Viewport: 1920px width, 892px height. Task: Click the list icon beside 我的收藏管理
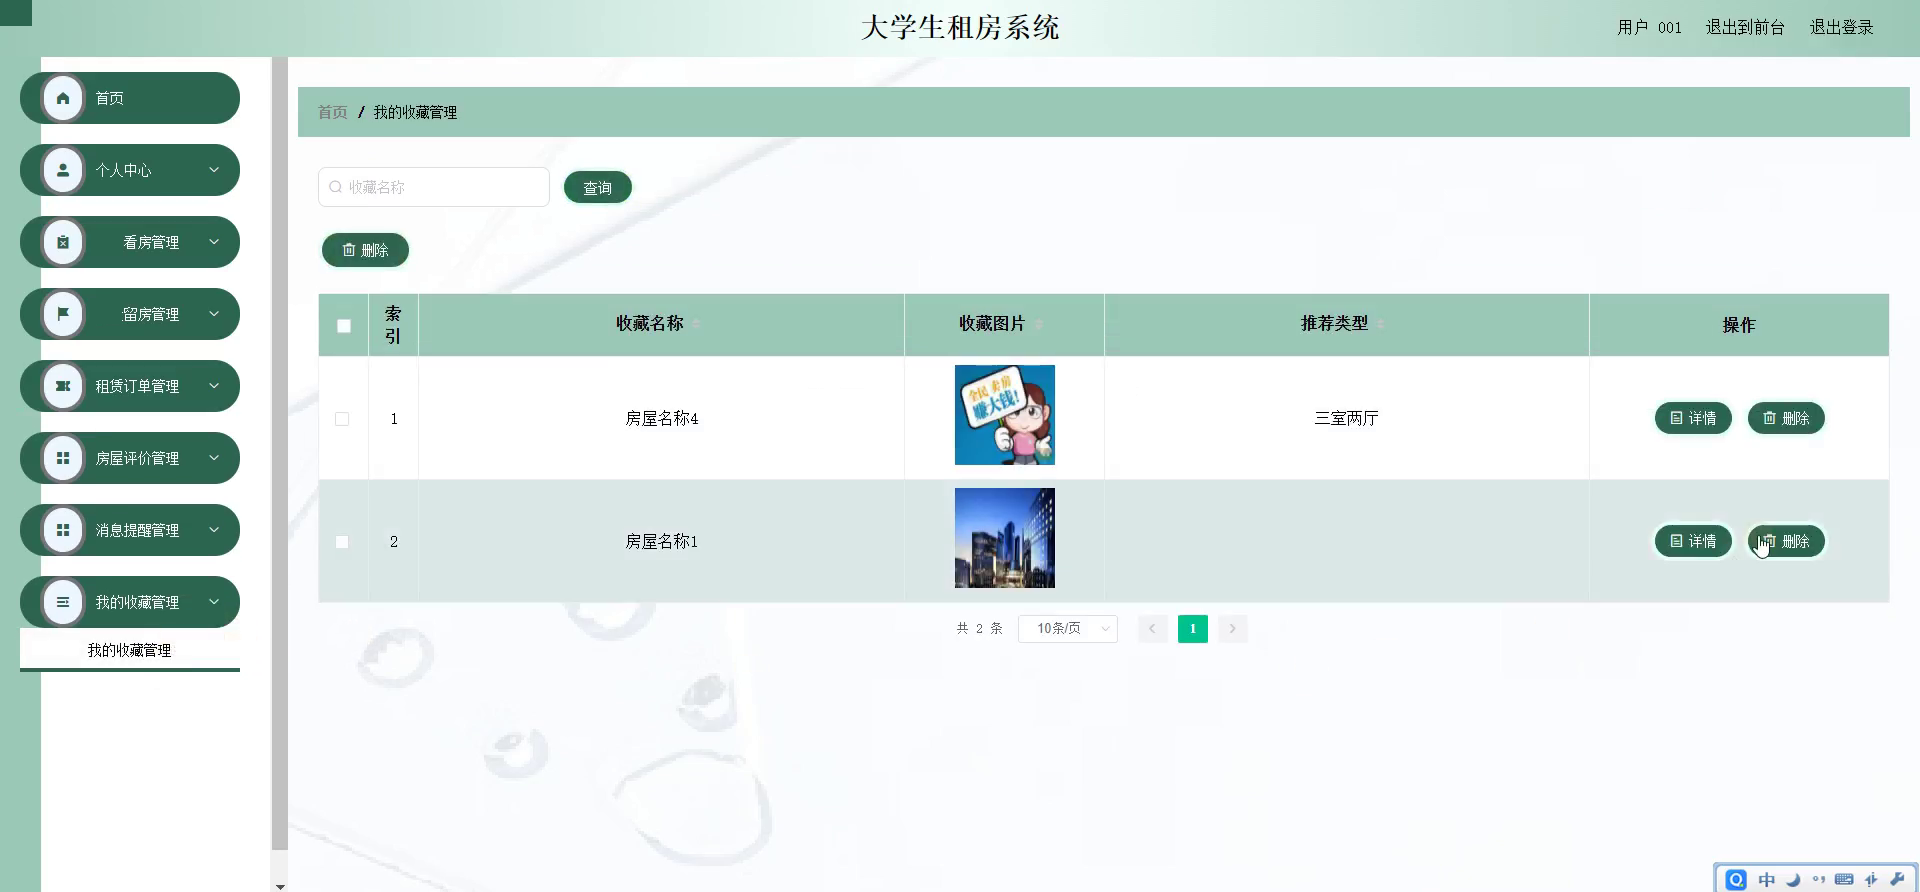(63, 602)
